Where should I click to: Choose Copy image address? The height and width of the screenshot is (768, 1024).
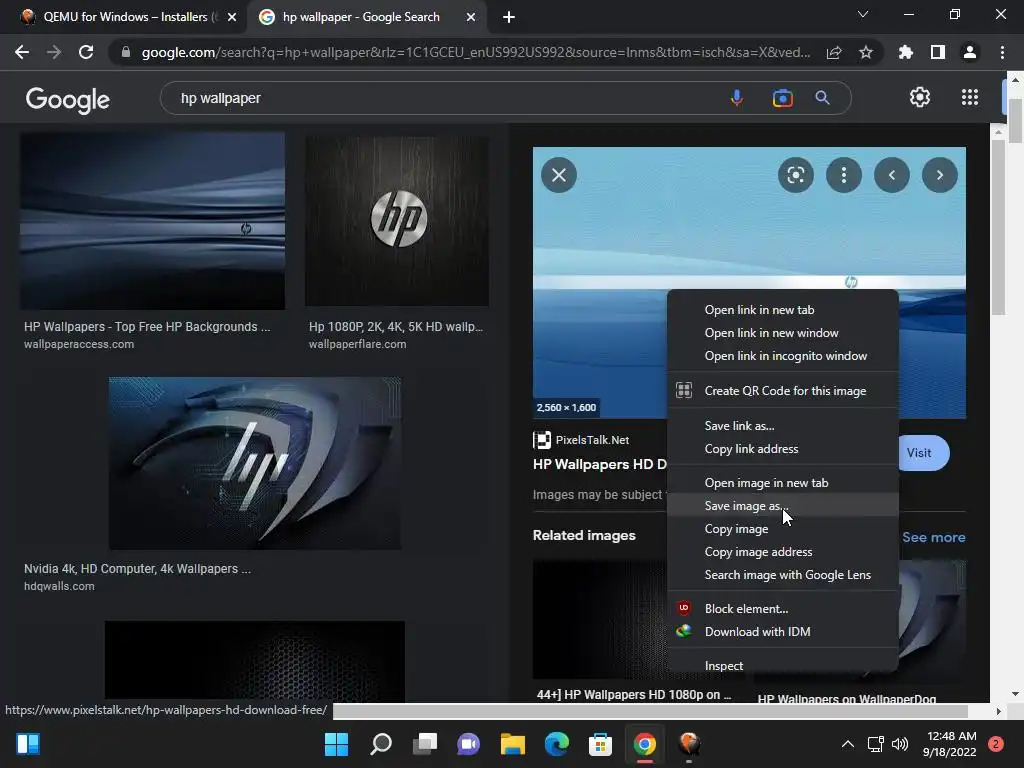[x=783, y=552]
